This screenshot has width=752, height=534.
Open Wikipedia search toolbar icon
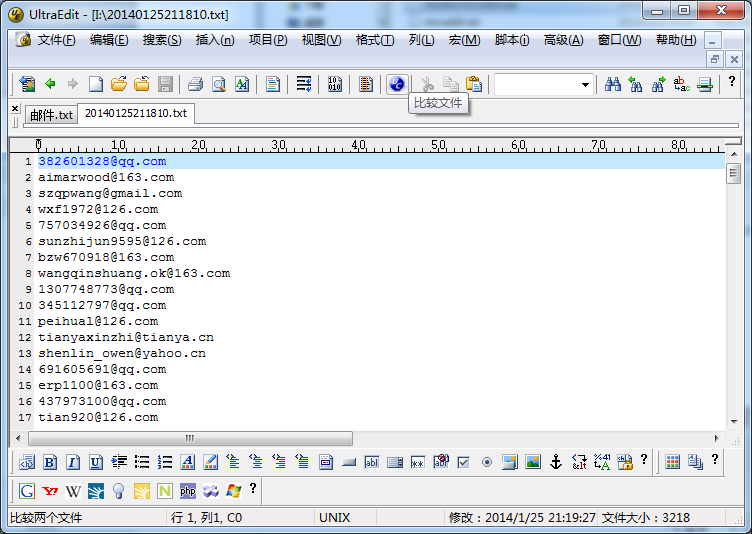(x=73, y=490)
